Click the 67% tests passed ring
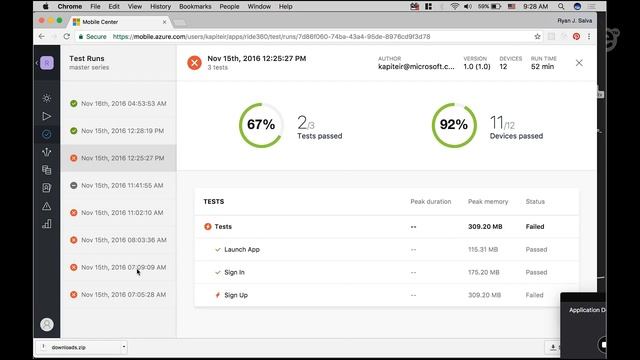 261,125
